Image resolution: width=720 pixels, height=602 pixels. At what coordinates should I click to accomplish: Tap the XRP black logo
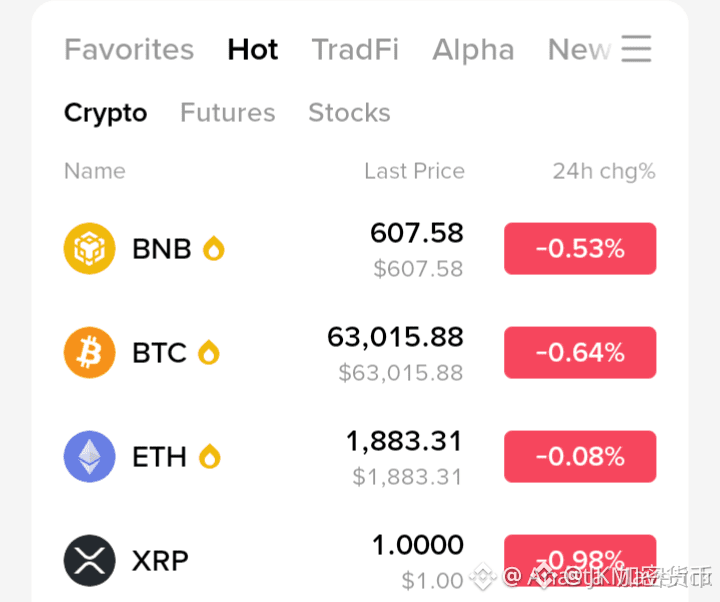tap(90, 560)
